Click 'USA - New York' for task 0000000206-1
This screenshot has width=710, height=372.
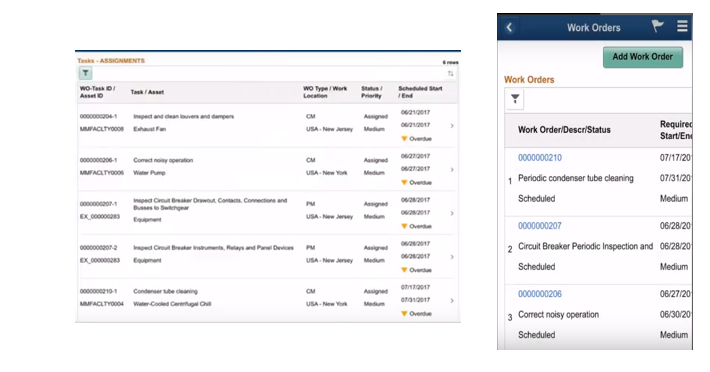(x=326, y=173)
